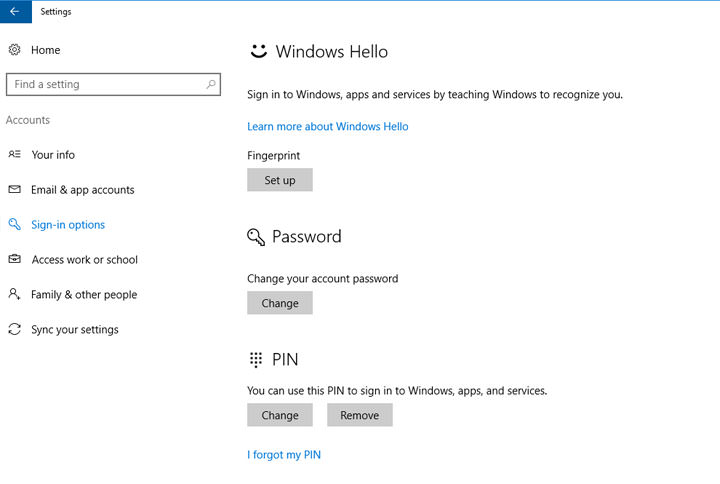Image resolution: width=720 pixels, height=484 pixels.
Task: Click the key icon beside Password heading
Action: coord(256,237)
